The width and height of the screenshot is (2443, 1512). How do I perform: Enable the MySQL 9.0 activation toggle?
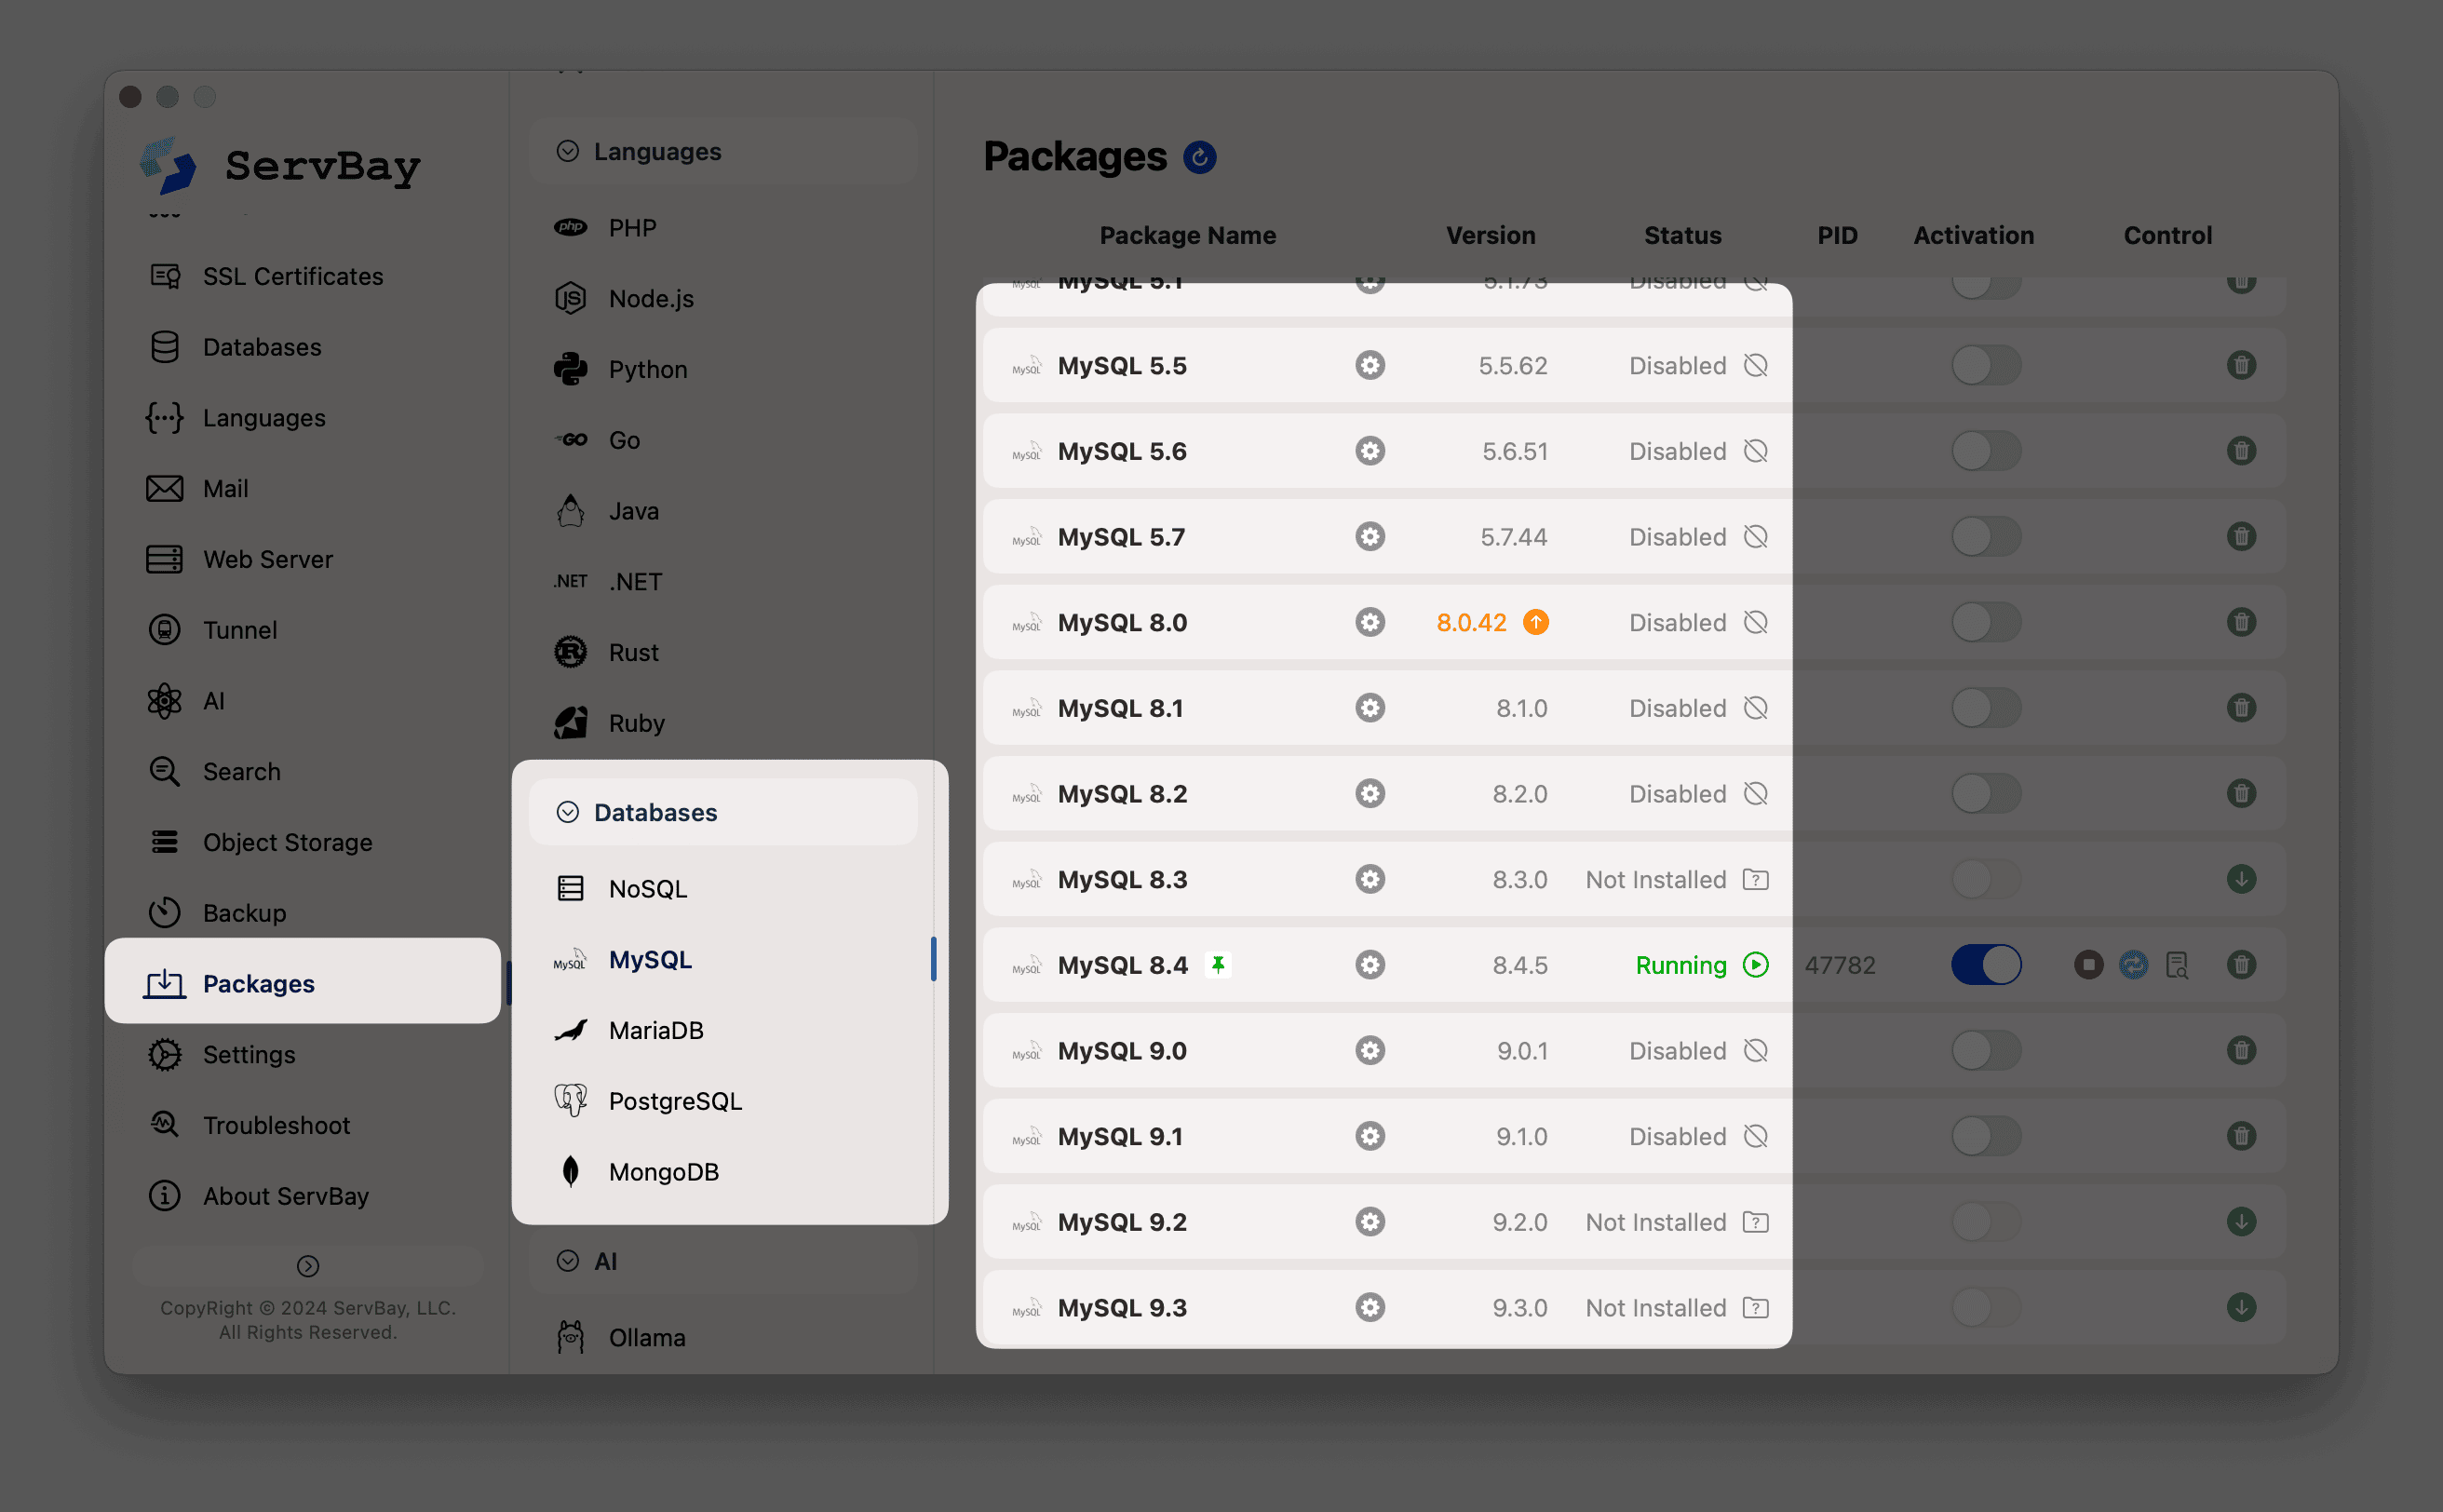(x=1986, y=1051)
